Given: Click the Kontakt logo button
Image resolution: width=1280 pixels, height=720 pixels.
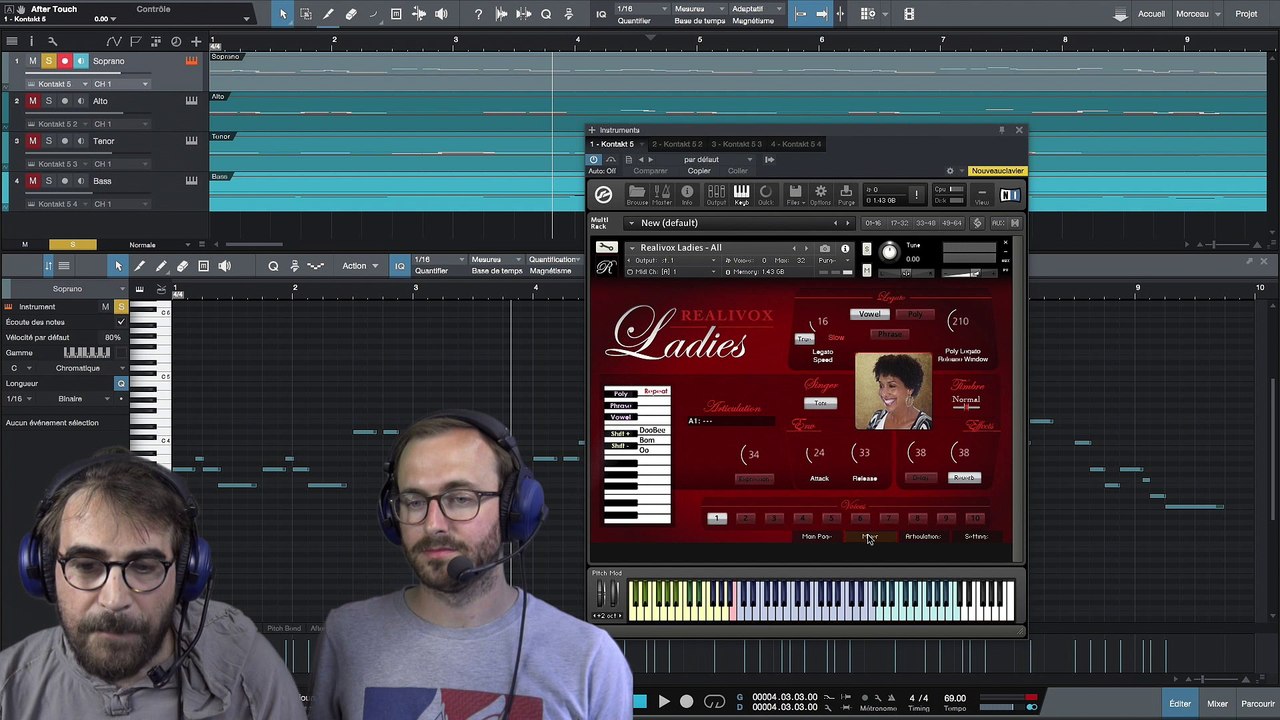Looking at the screenshot, I should click(x=603, y=195).
